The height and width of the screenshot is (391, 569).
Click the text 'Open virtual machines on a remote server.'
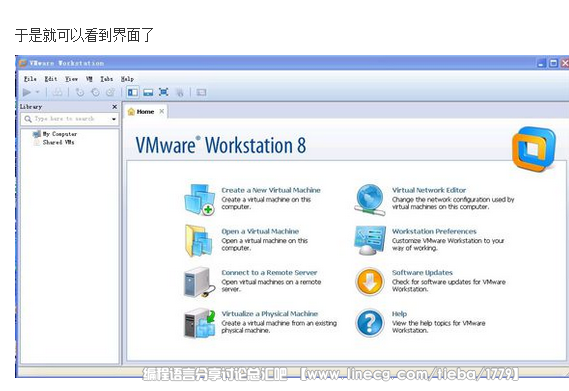click(x=271, y=286)
